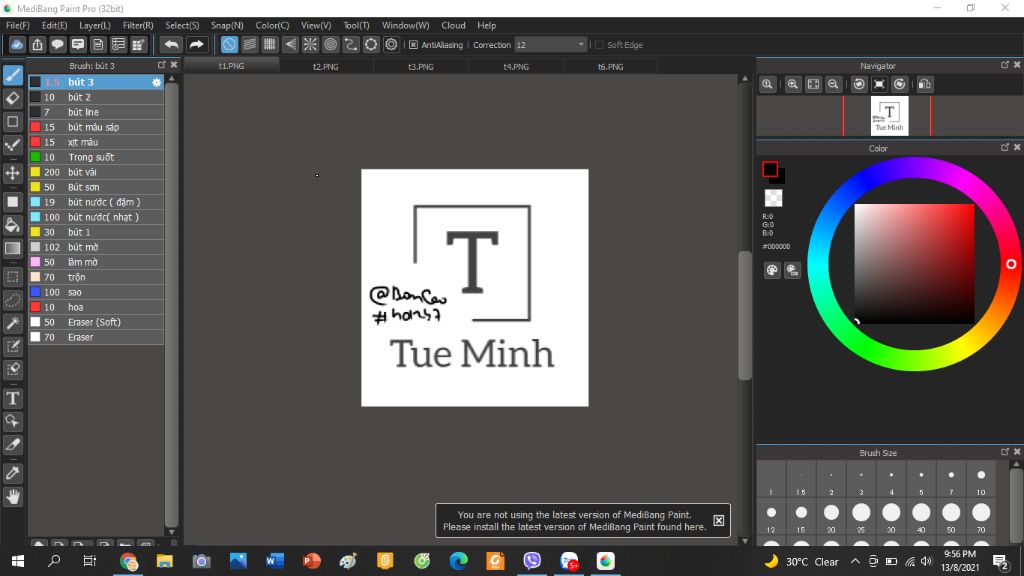This screenshot has height=576, width=1024.
Task: Rotate canvas left in Navigator
Action: (x=859, y=84)
